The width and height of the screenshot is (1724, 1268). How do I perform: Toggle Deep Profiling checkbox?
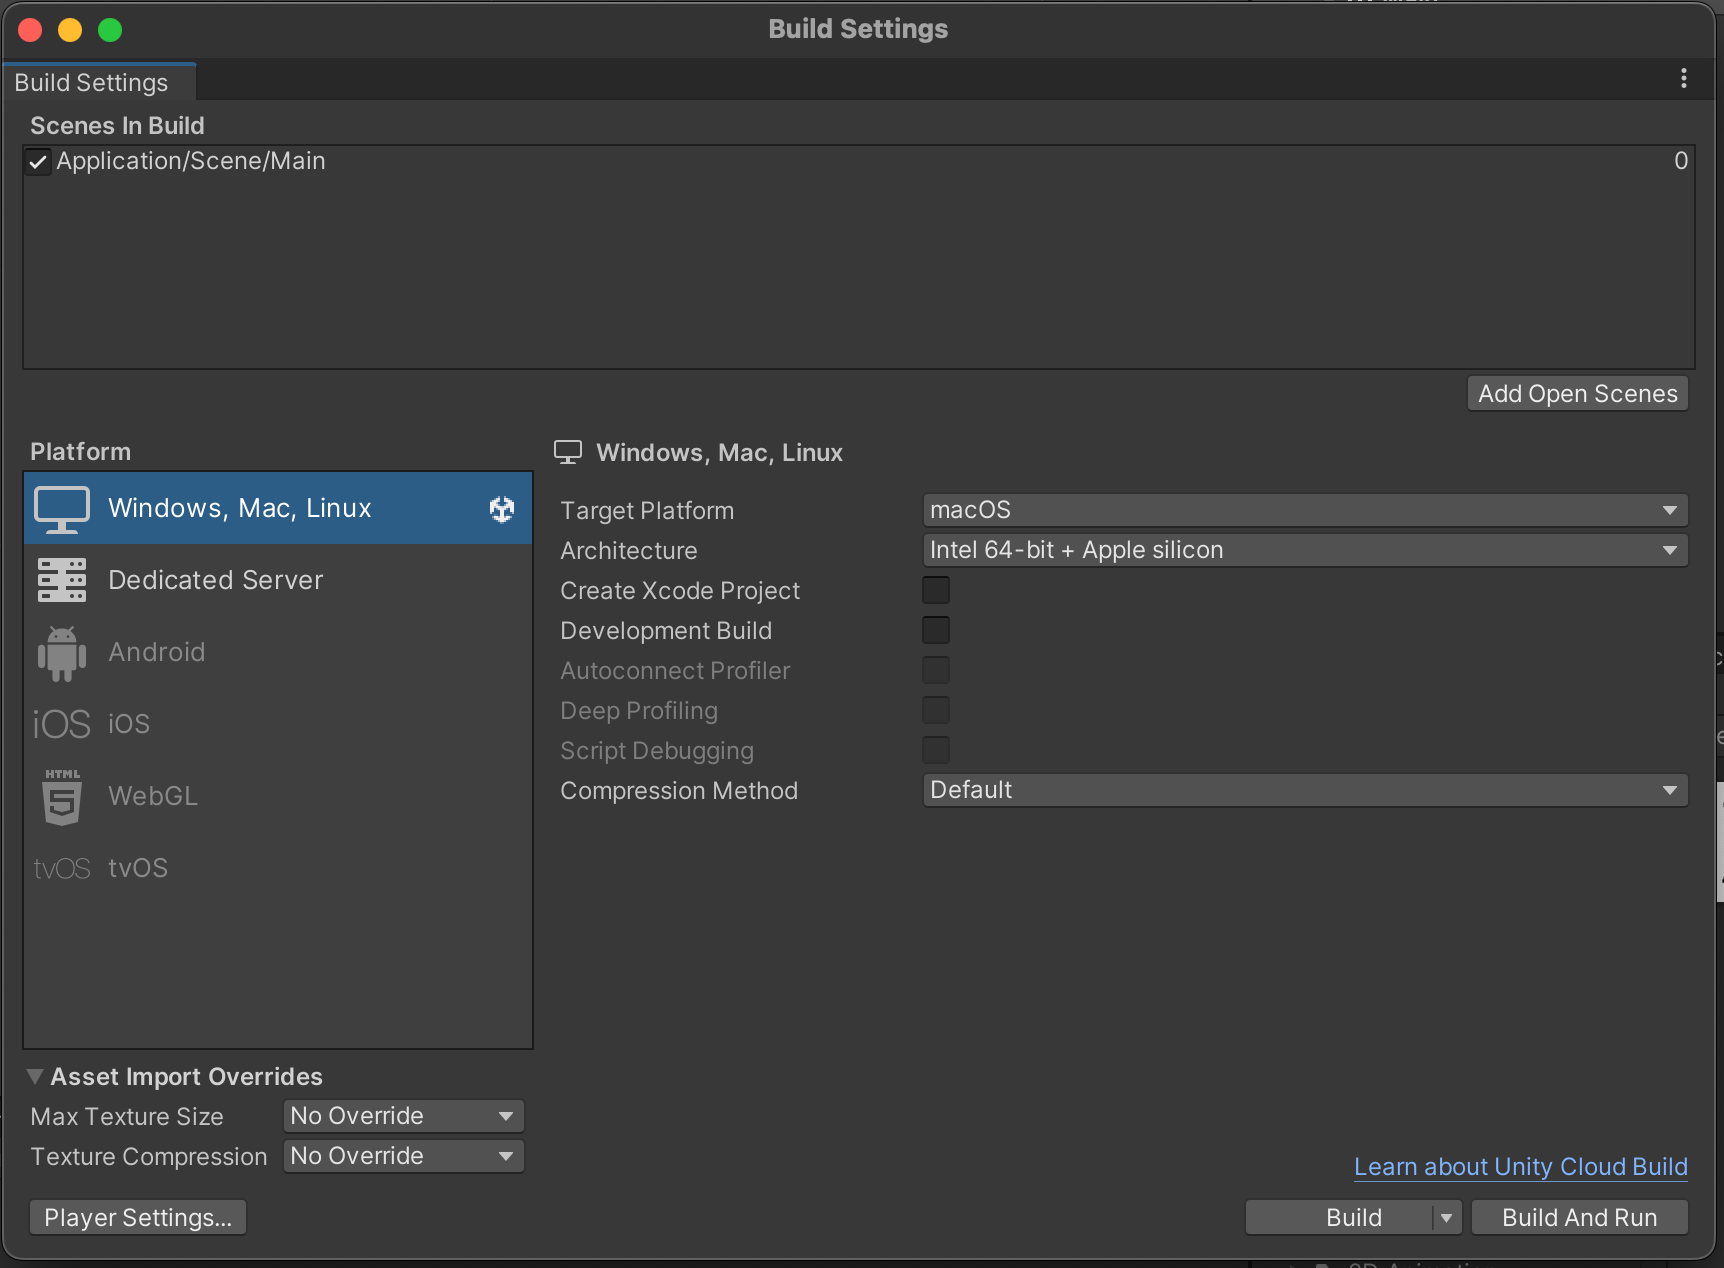point(936,710)
